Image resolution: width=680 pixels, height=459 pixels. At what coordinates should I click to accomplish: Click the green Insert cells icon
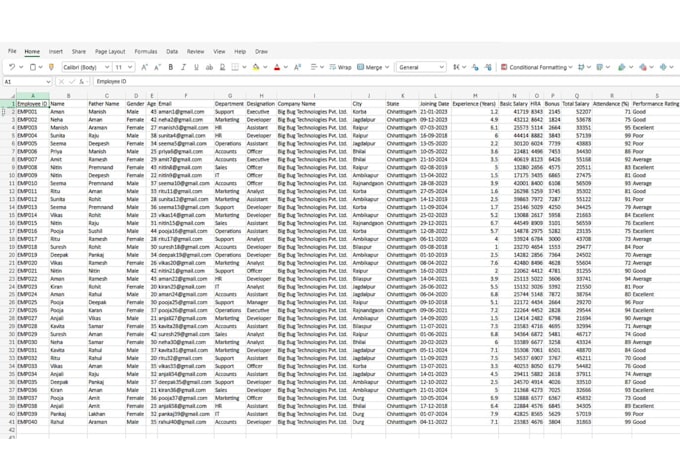pos(621,67)
